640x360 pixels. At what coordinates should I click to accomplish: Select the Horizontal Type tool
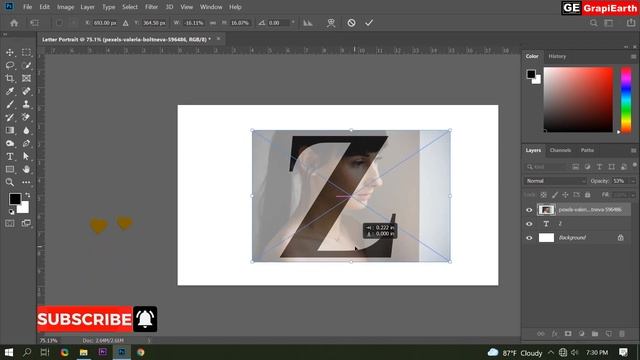pos(10,156)
